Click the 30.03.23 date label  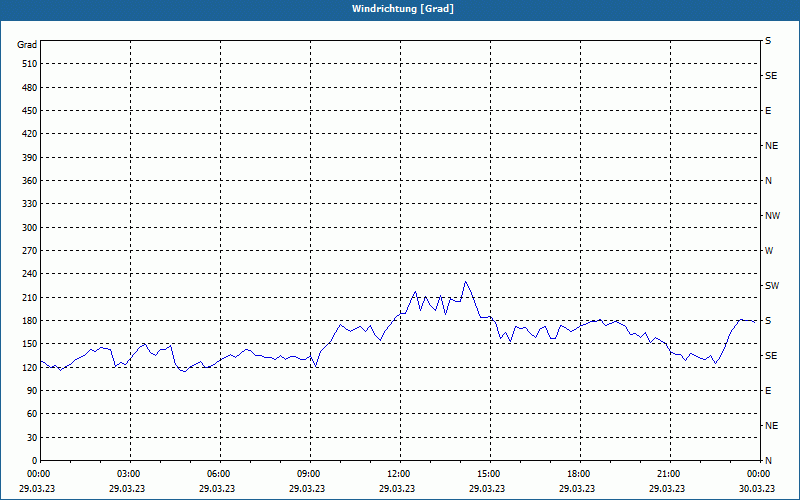coord(757,488)
